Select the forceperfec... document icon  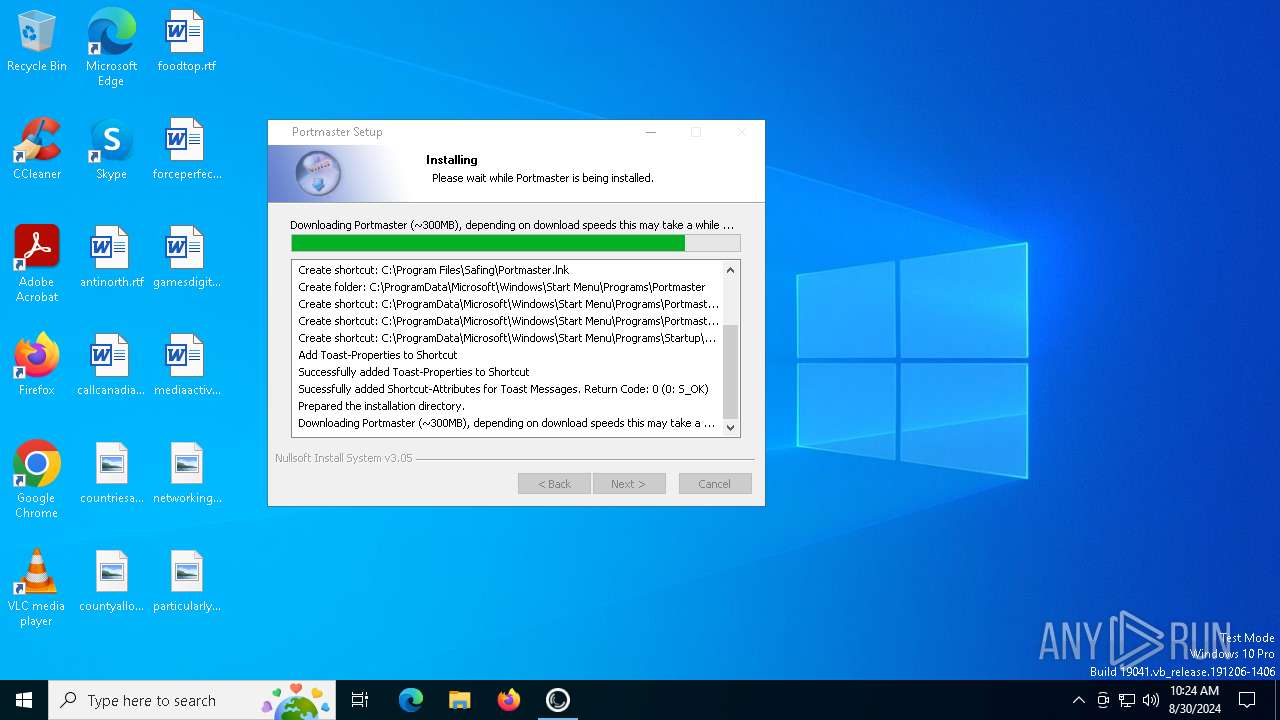point(186,149)
